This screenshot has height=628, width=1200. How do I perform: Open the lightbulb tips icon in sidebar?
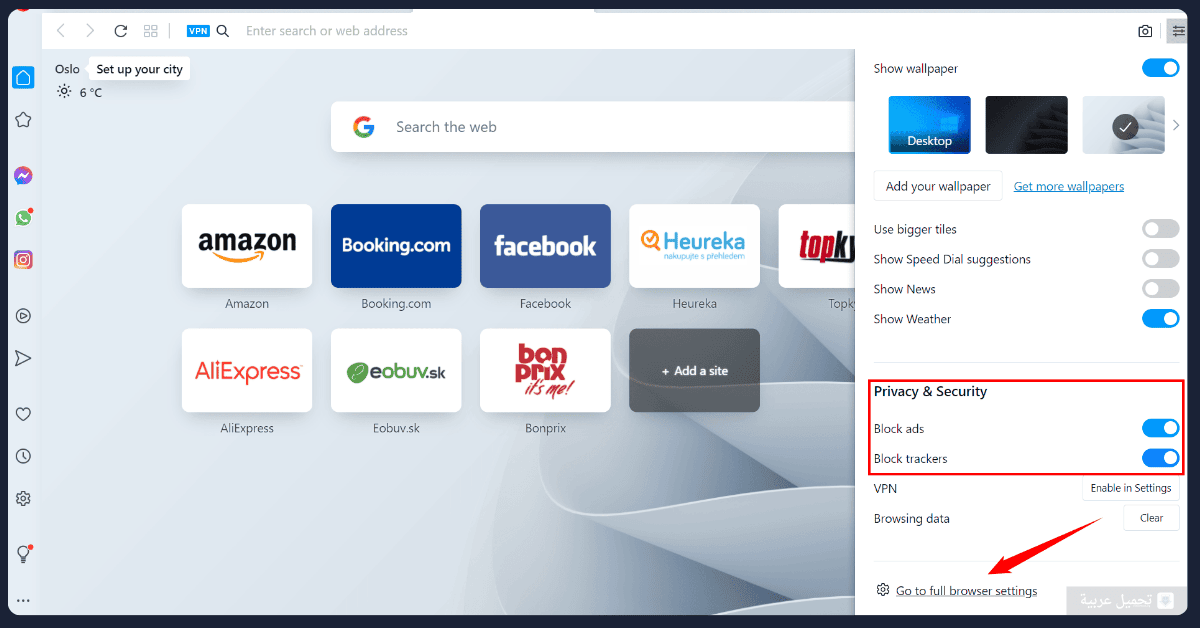23,554
